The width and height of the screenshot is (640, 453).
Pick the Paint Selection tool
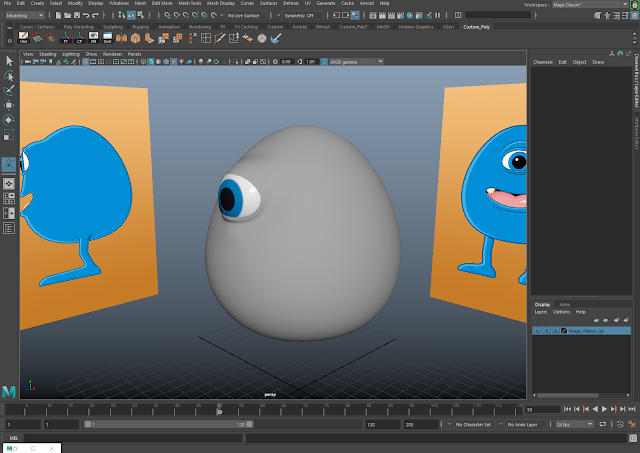click(9, 90)
